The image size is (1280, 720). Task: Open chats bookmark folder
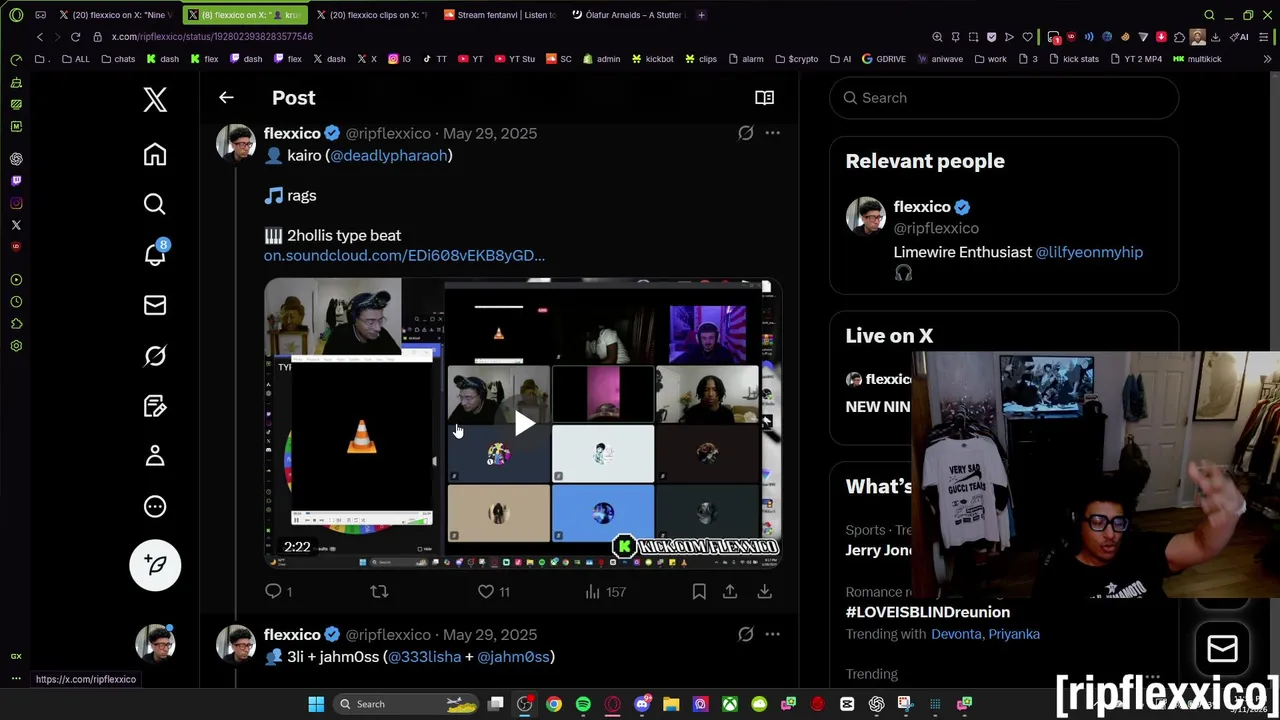click(118, 59)
